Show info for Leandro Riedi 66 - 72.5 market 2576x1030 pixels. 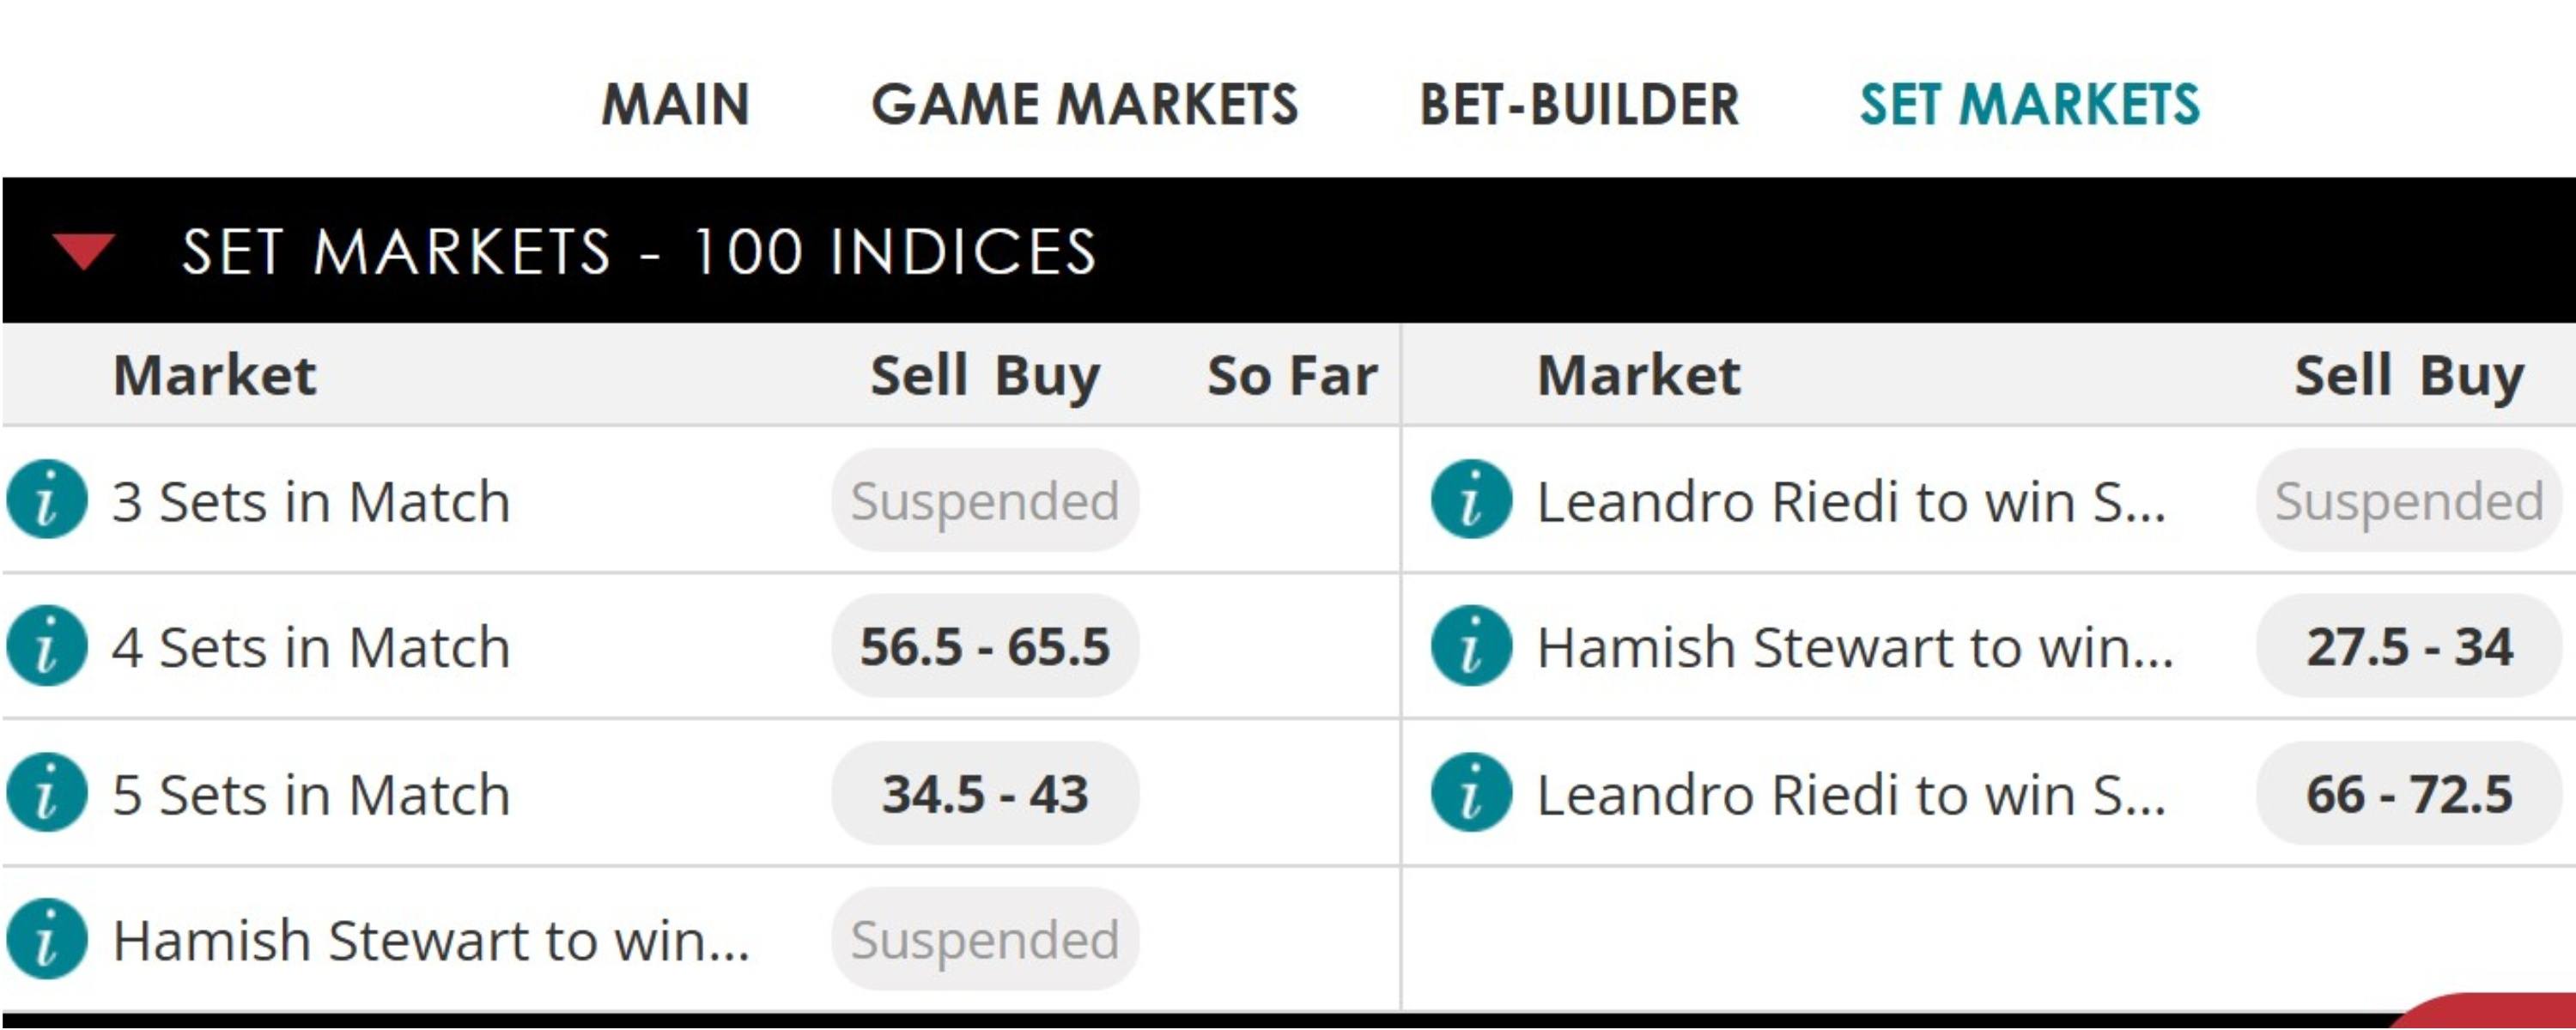click(x=1471, y=793)
